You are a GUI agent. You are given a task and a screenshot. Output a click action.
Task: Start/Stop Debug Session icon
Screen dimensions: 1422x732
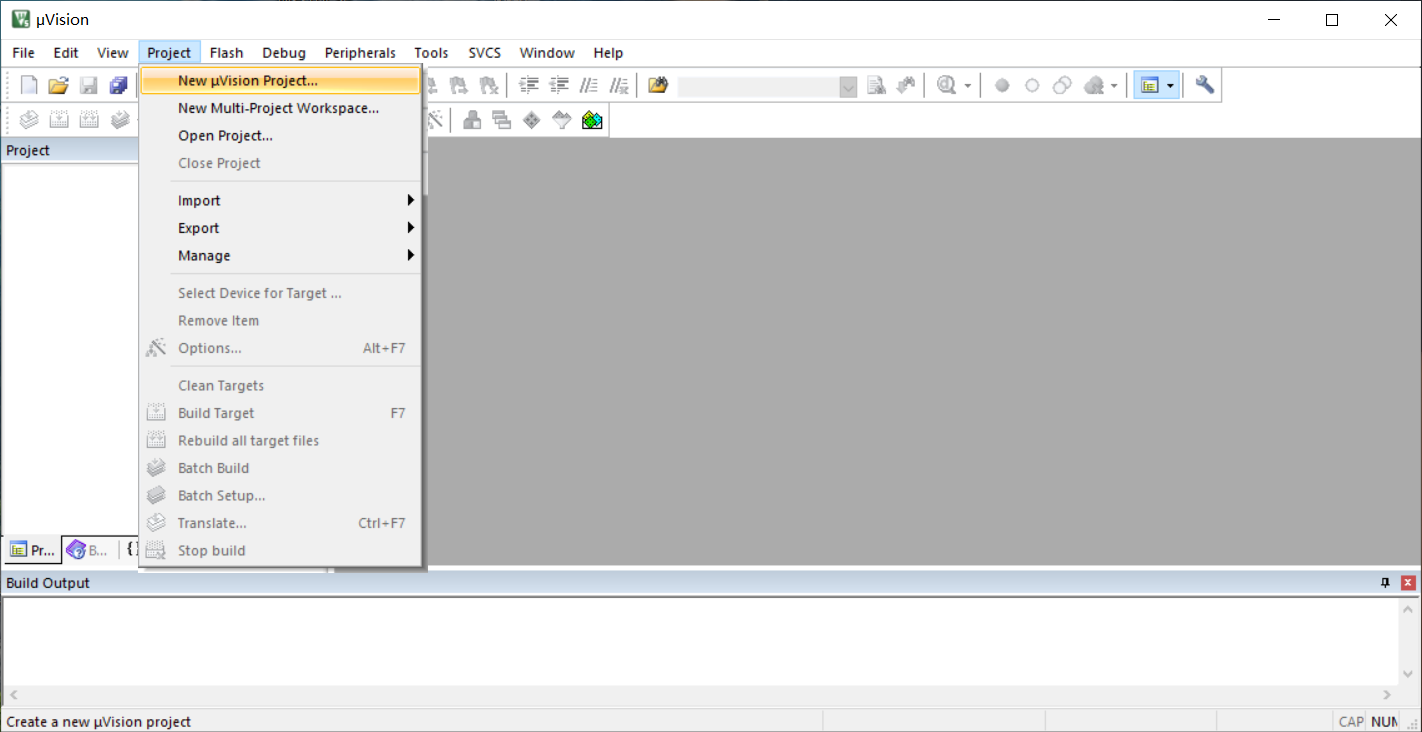click(x=946, y=86)
